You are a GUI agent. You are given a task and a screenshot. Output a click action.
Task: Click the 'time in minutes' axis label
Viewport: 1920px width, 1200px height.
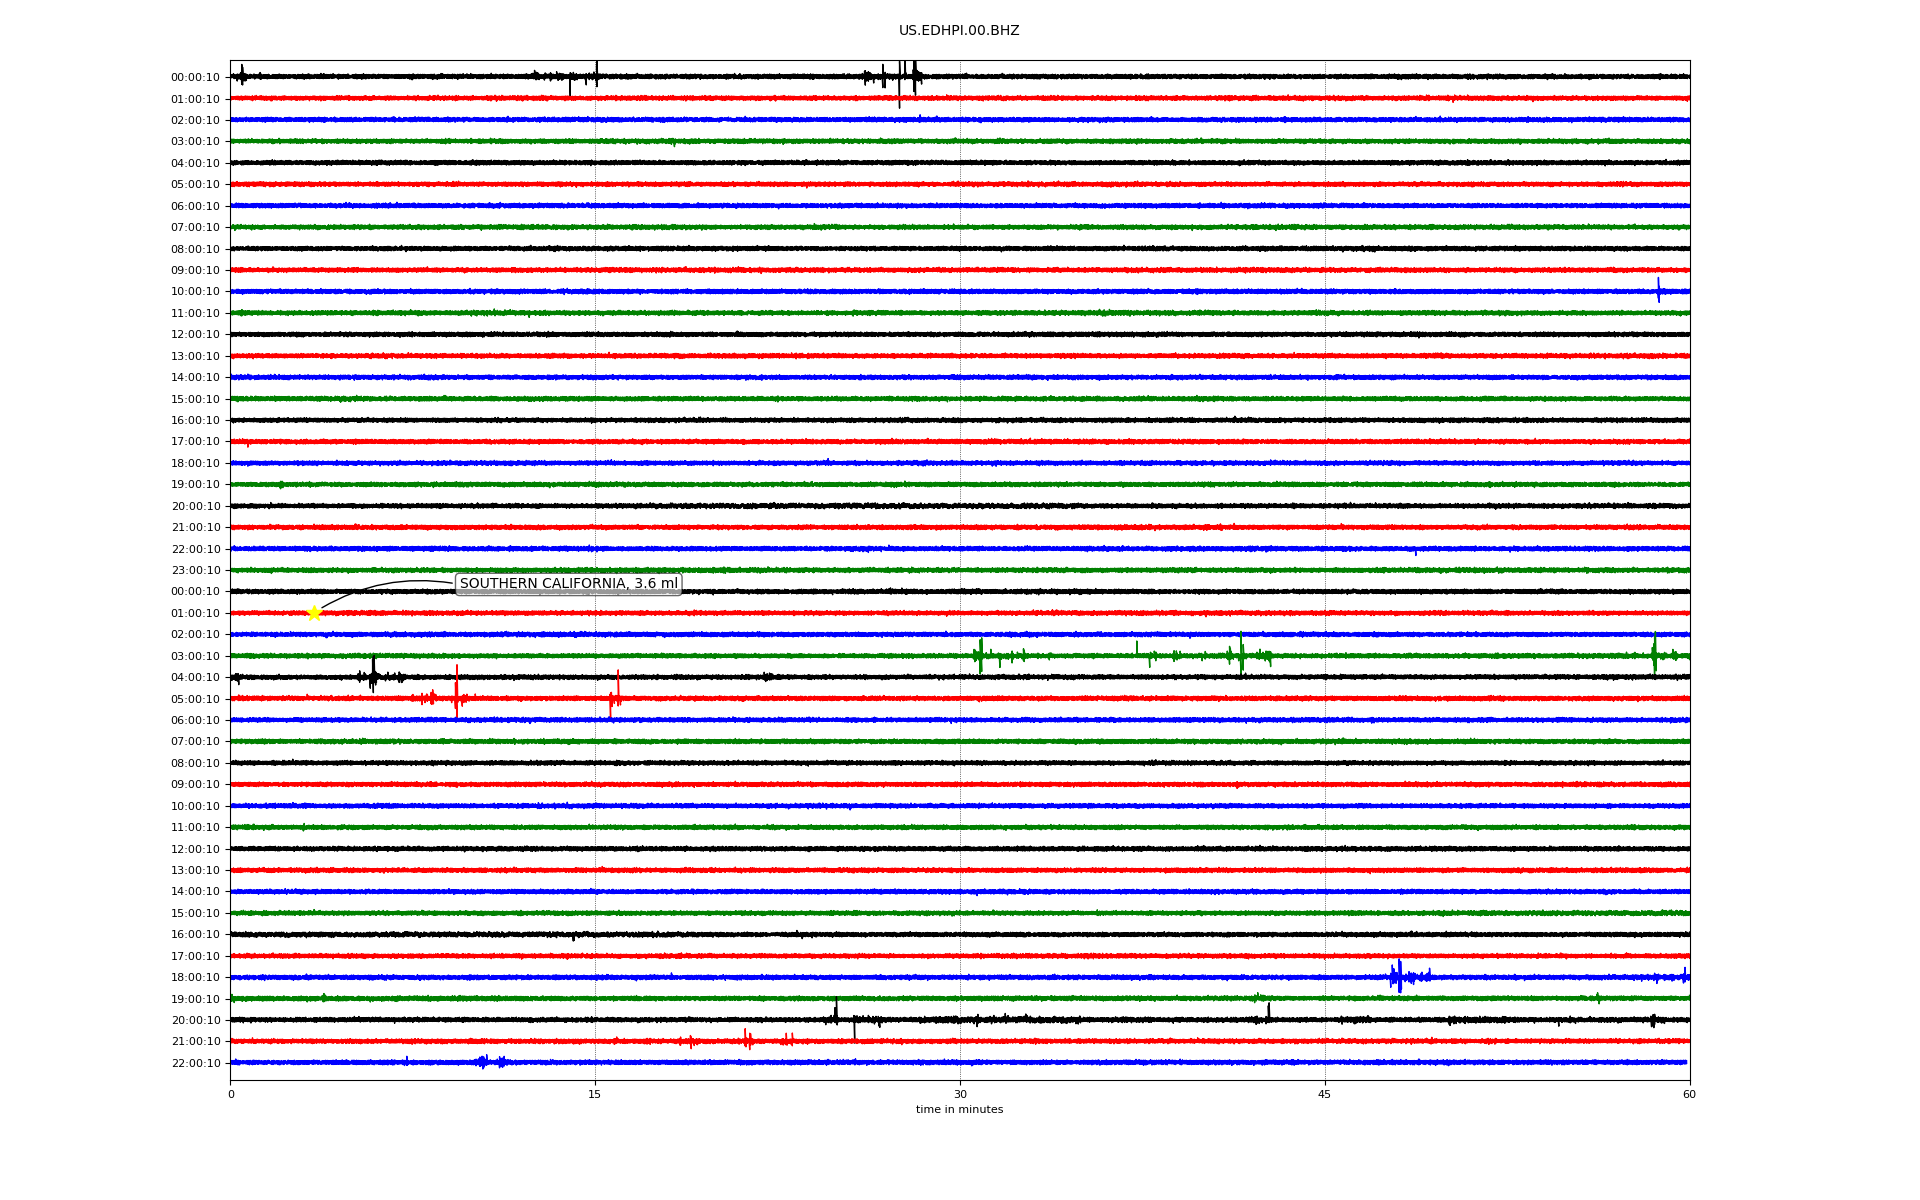coord(959,1110)
